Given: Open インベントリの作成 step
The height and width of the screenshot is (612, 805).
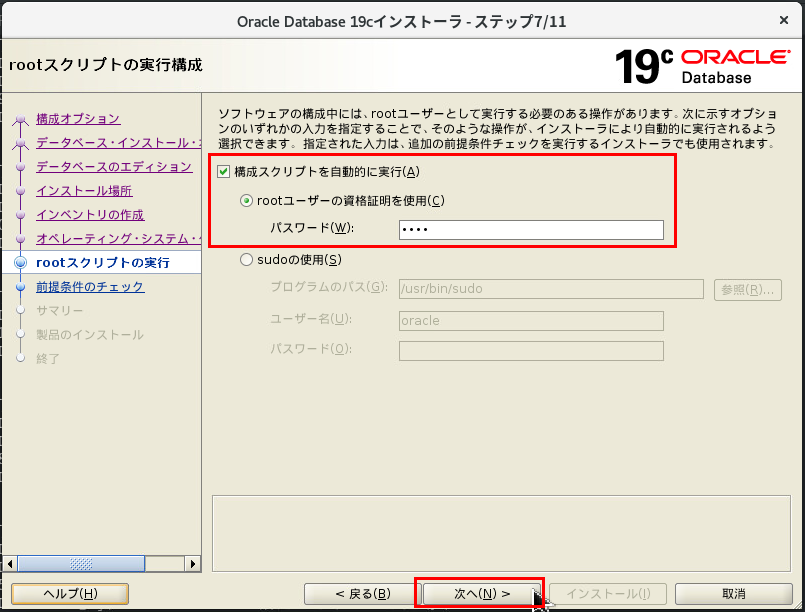Looking at the screenshot, I should pyautogui.click(x=90, y=215).
